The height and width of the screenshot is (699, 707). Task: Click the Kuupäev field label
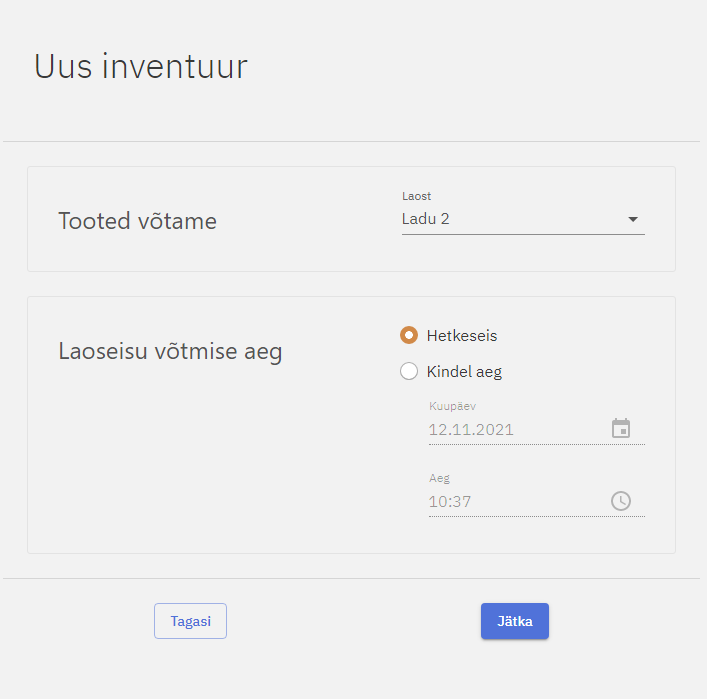click(x=452, y=406)
